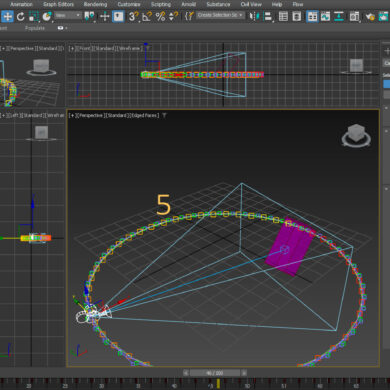Open the Graph Editors menu
Image resolution: width=390 pixels, height=390 pixels.
[x=58, y=4]
